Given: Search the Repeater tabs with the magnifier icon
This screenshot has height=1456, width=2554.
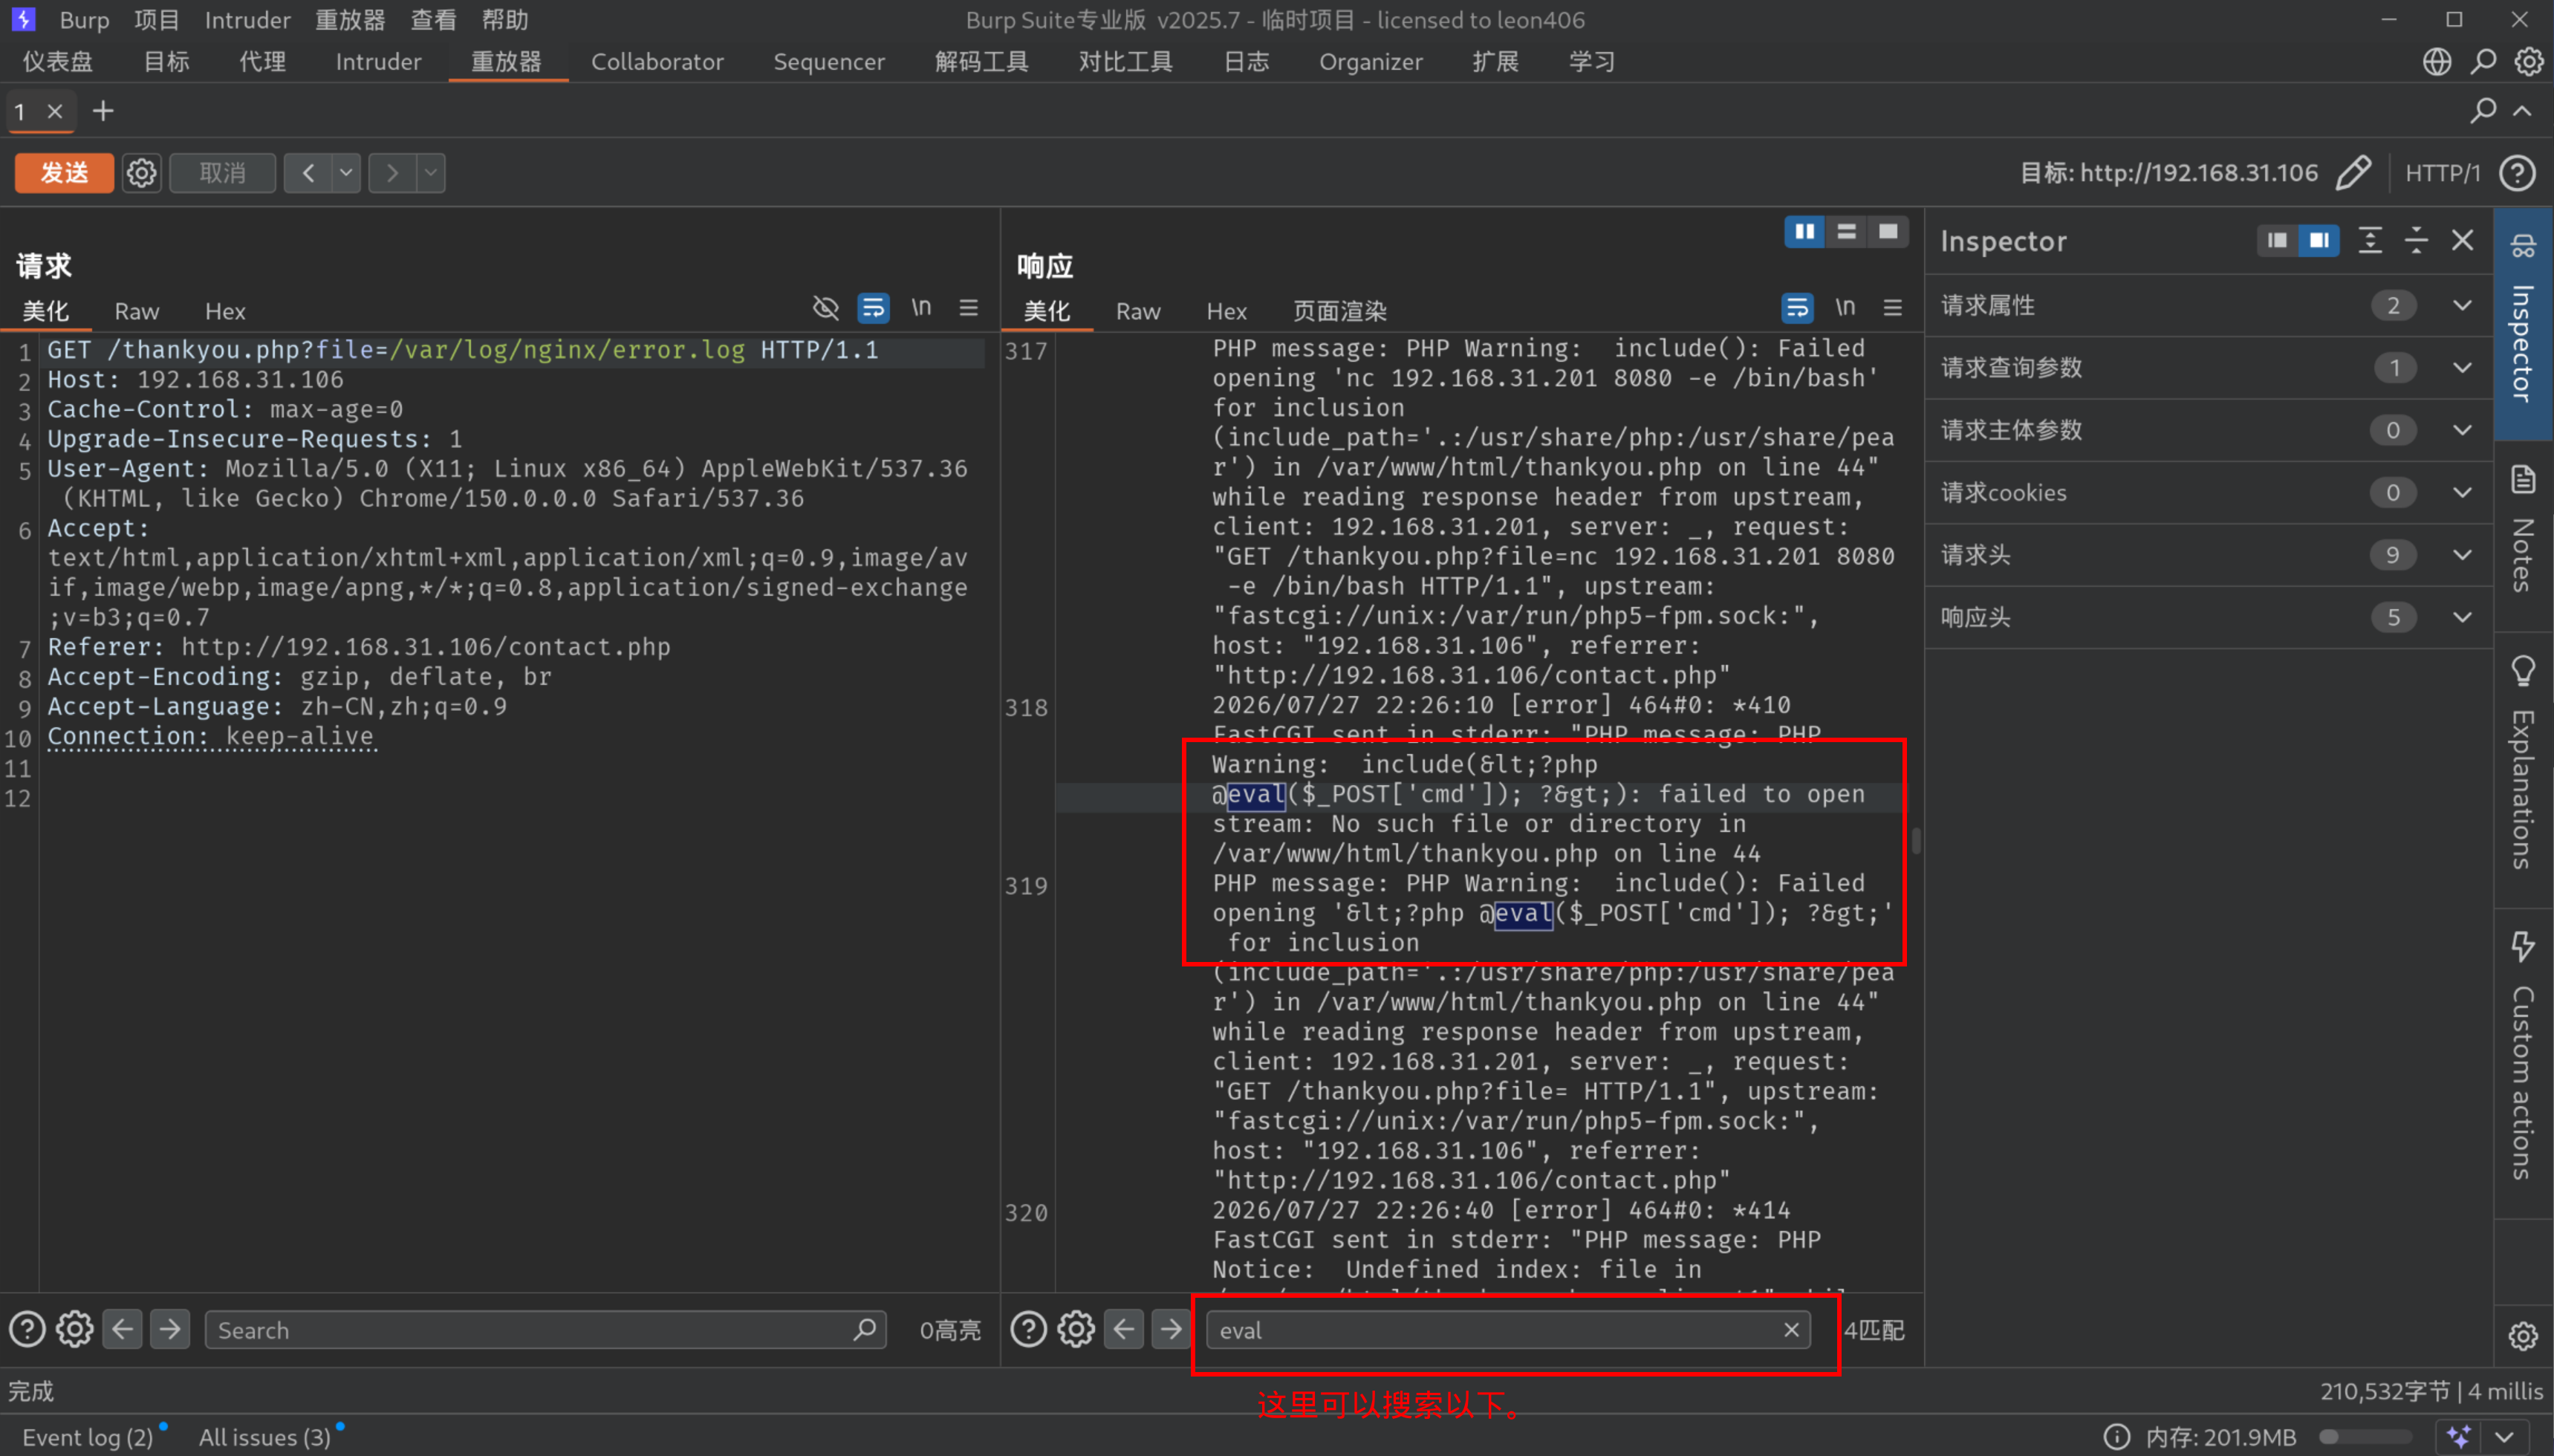Looking at the screenshot, I should [x=2483, y=111].
